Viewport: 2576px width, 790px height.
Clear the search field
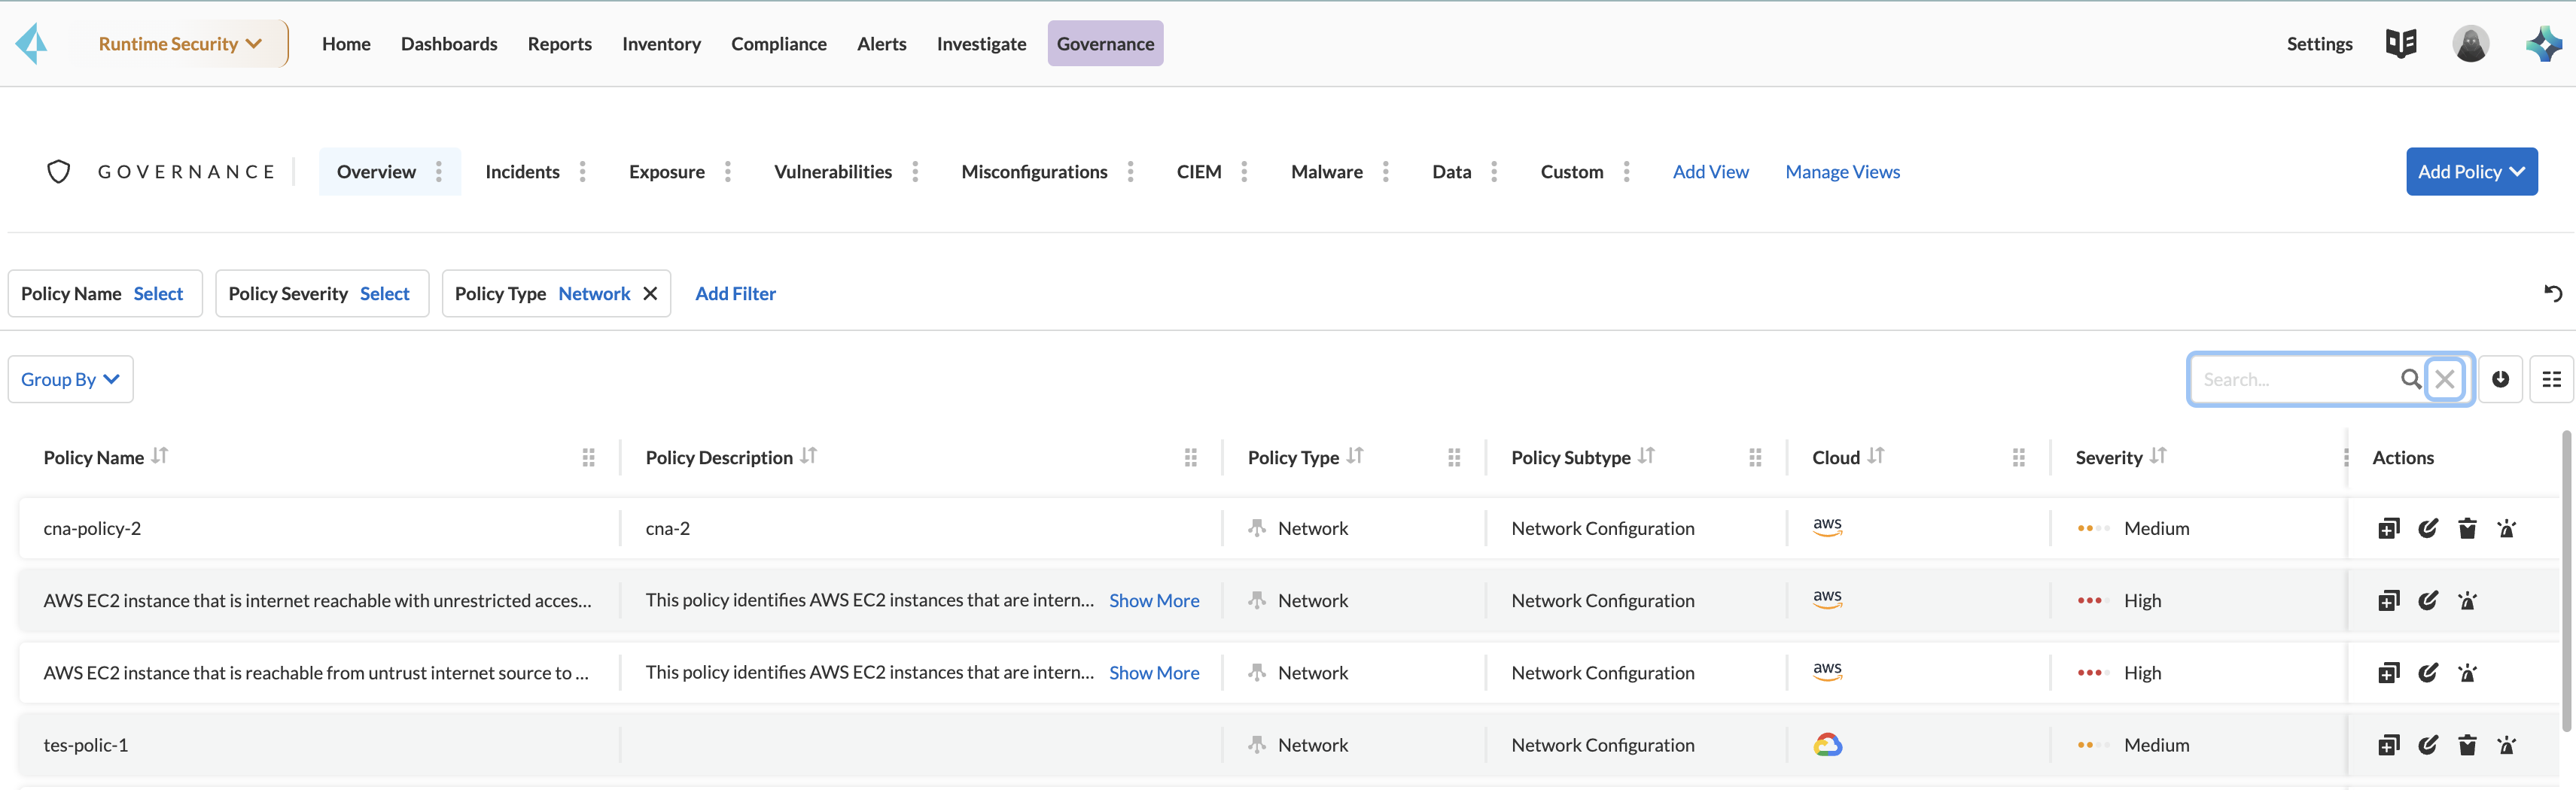pyautogui.click(x=2444, y=379)
